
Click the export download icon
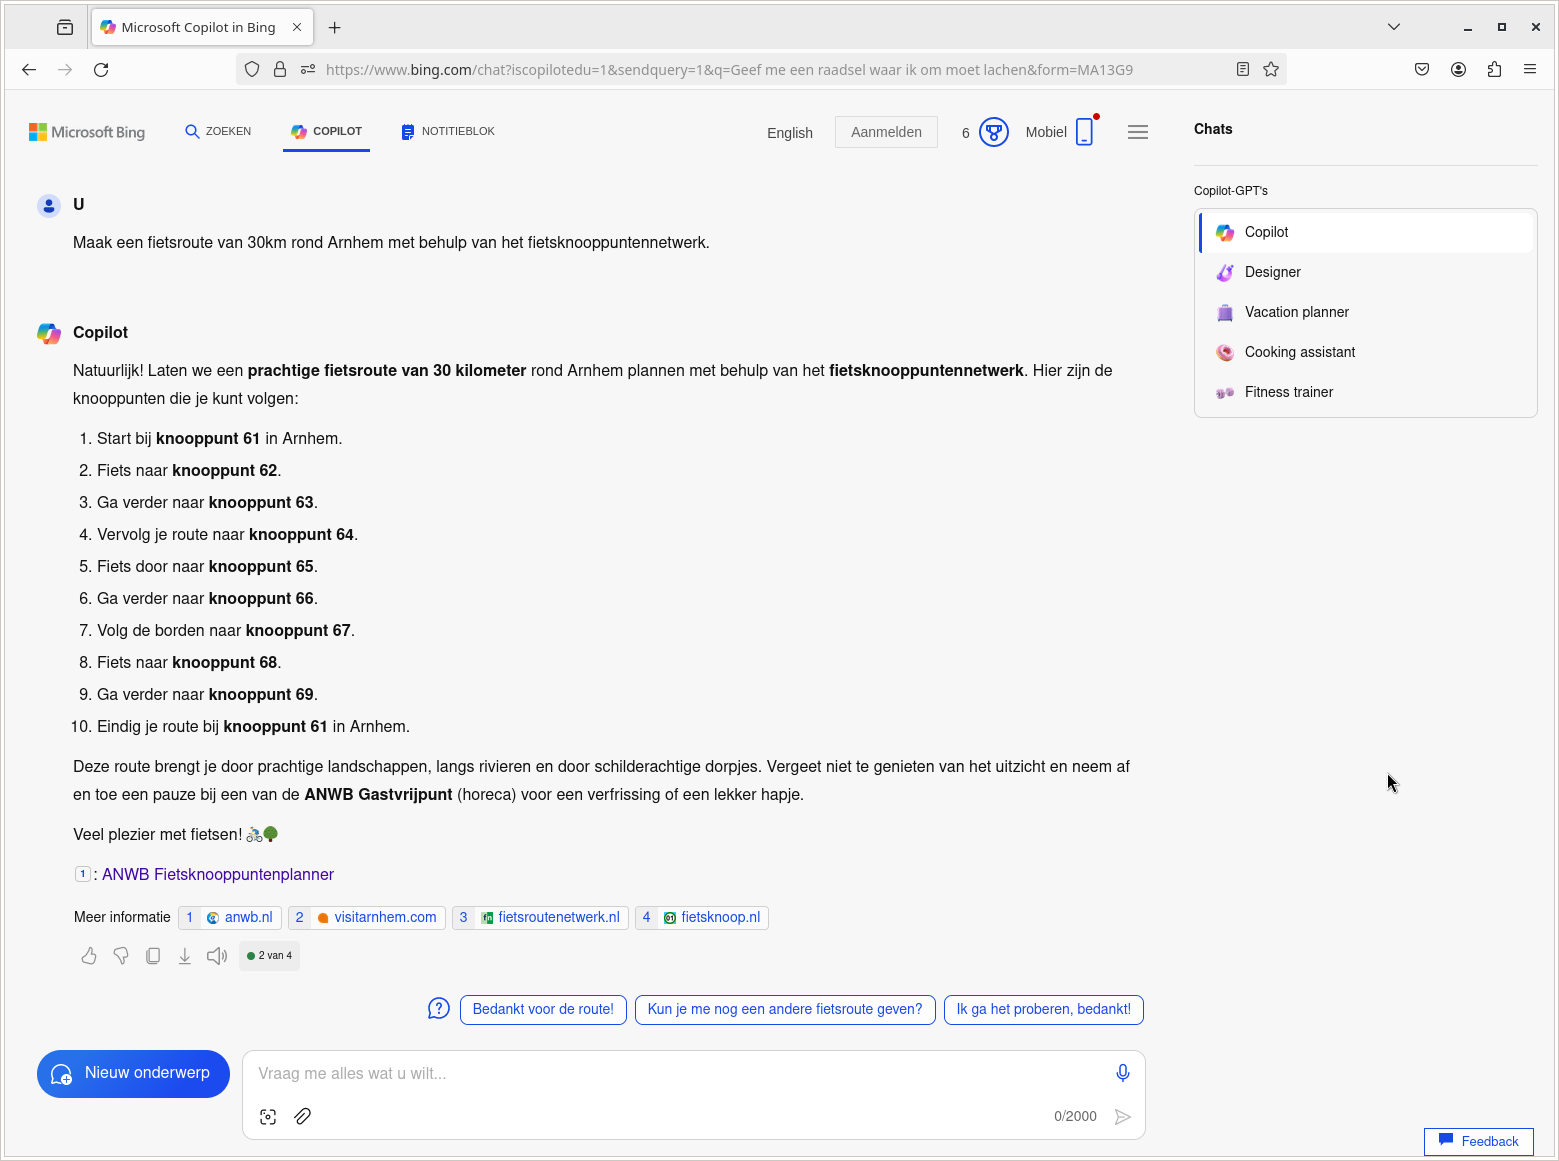185,956
